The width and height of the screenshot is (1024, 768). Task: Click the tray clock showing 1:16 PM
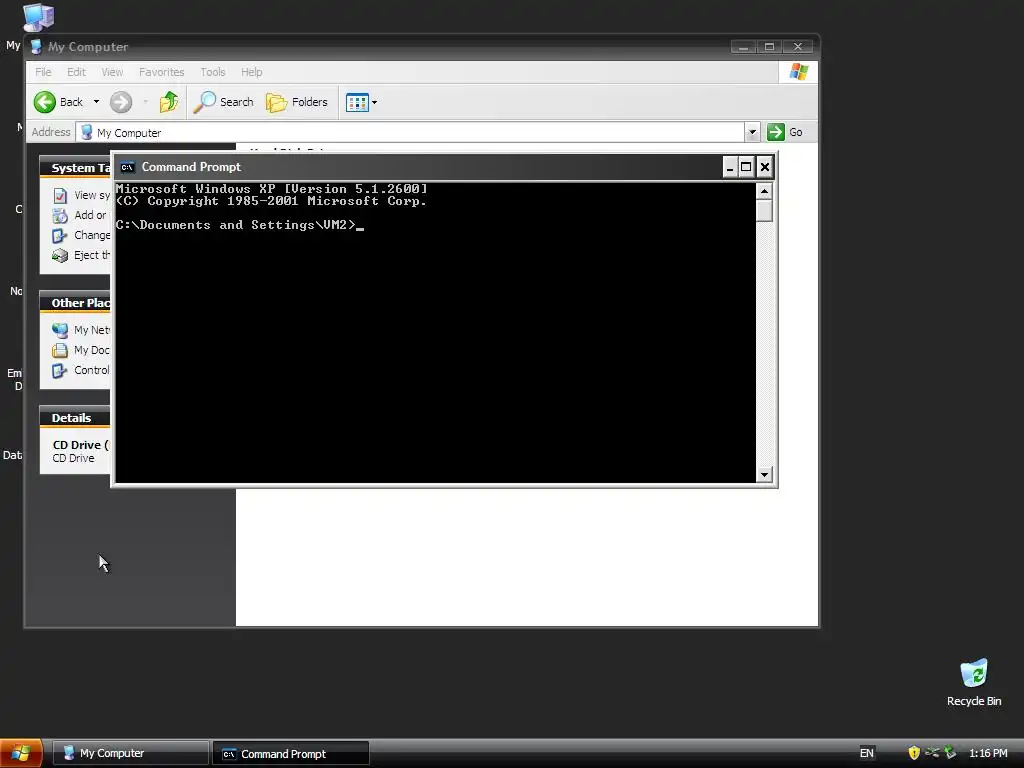point(988,753)
